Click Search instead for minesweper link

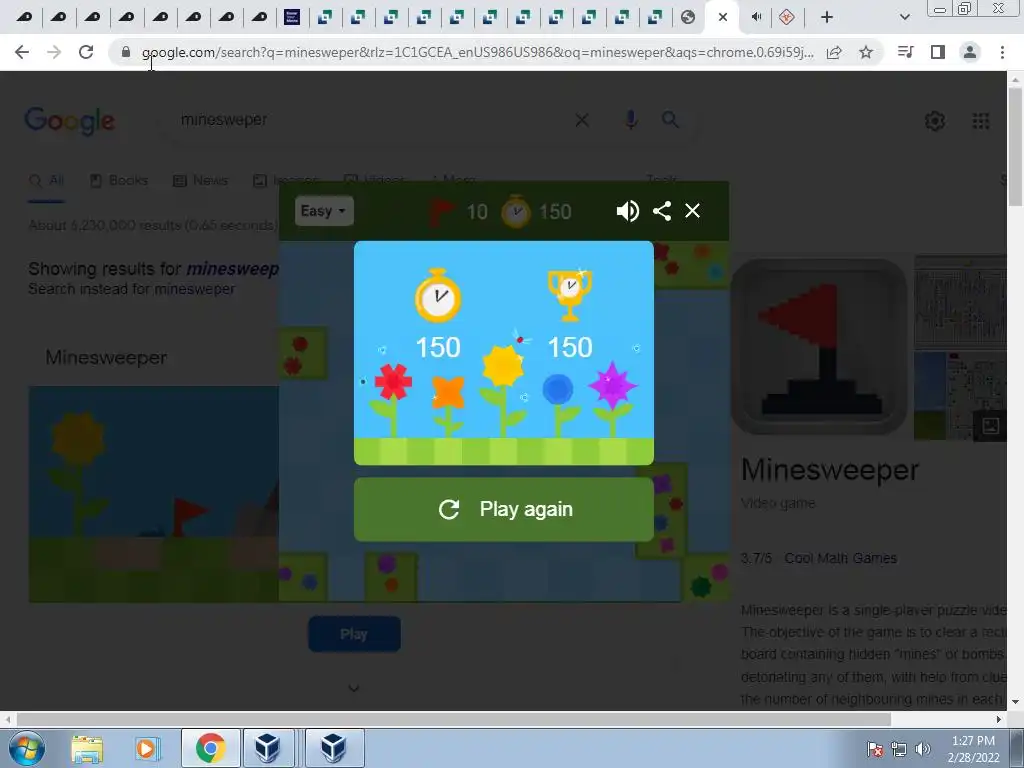(131, 289)
